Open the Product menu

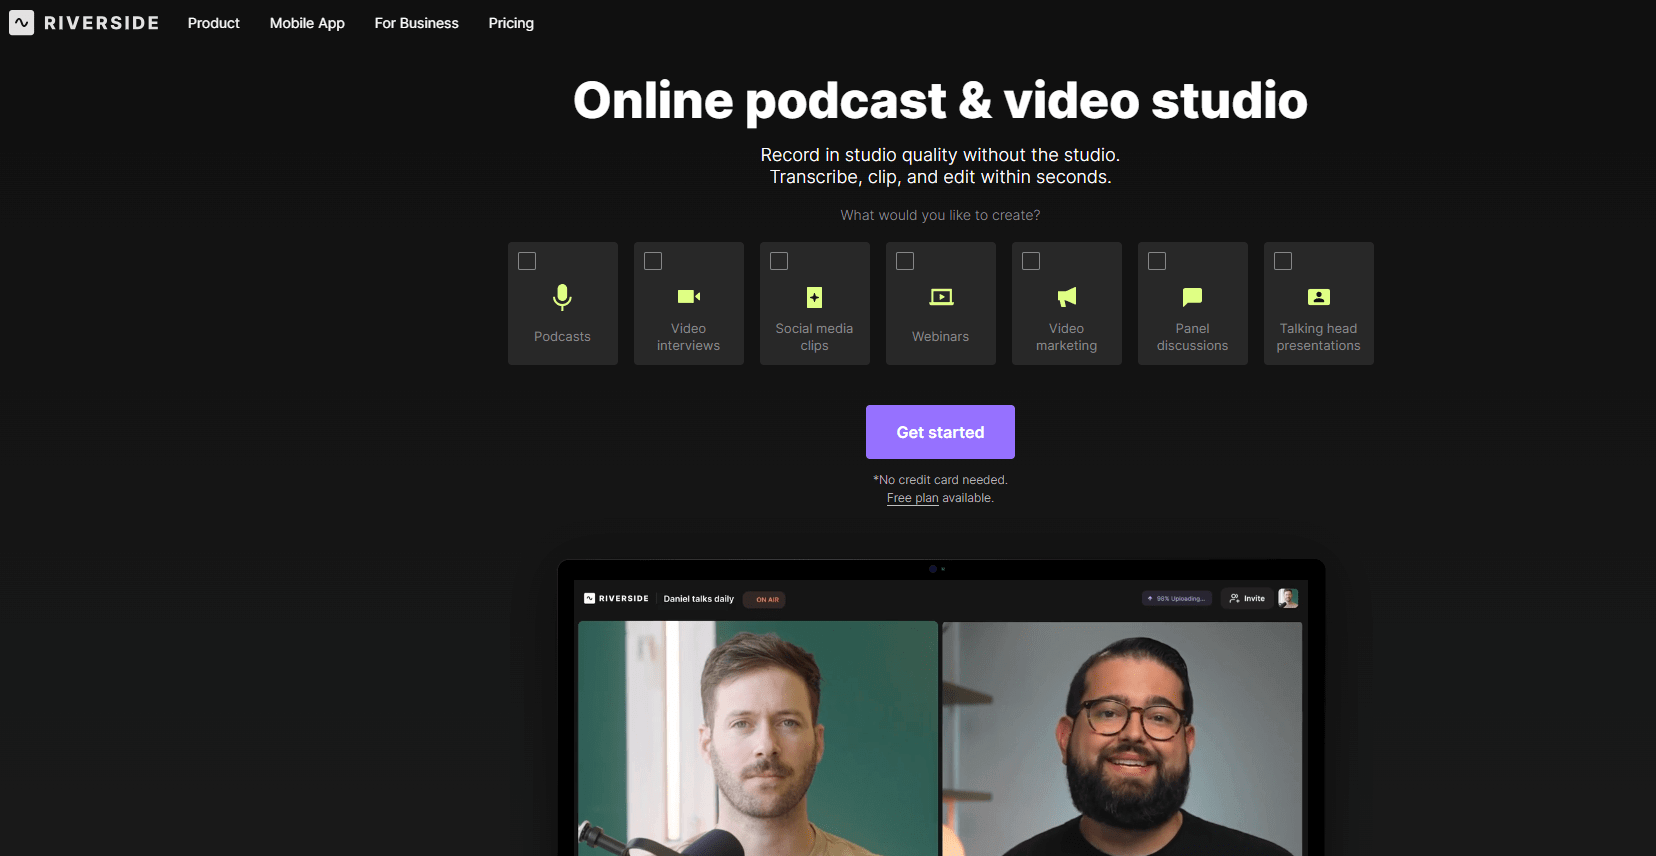pos(214,23)
